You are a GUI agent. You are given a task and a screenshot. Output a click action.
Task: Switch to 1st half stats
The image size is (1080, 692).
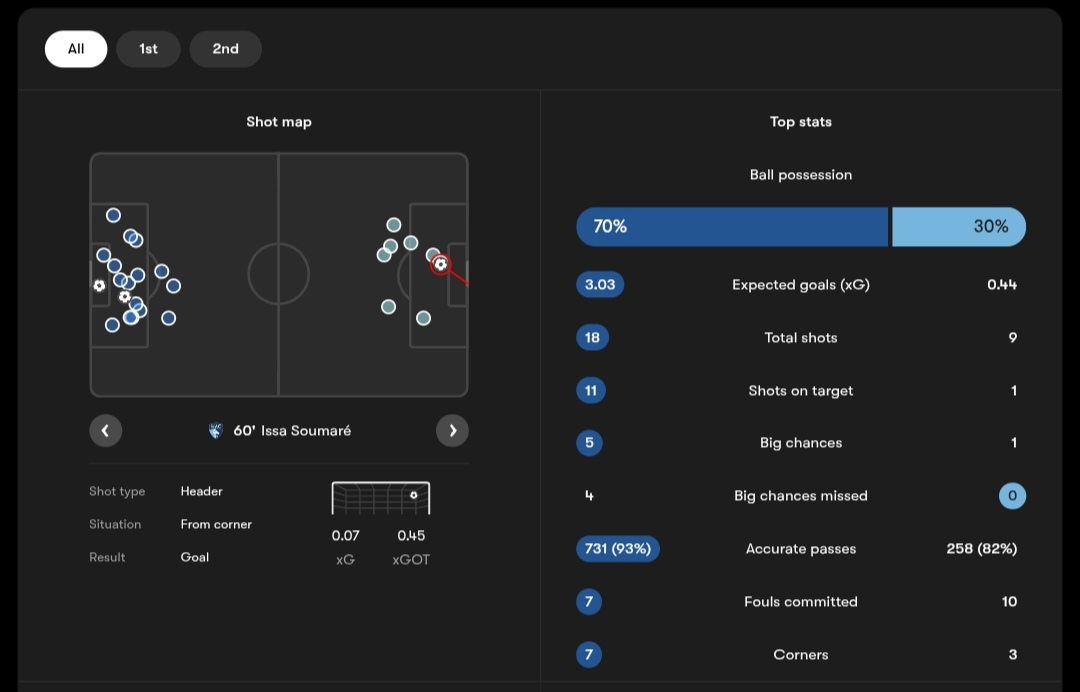point(148,49)
